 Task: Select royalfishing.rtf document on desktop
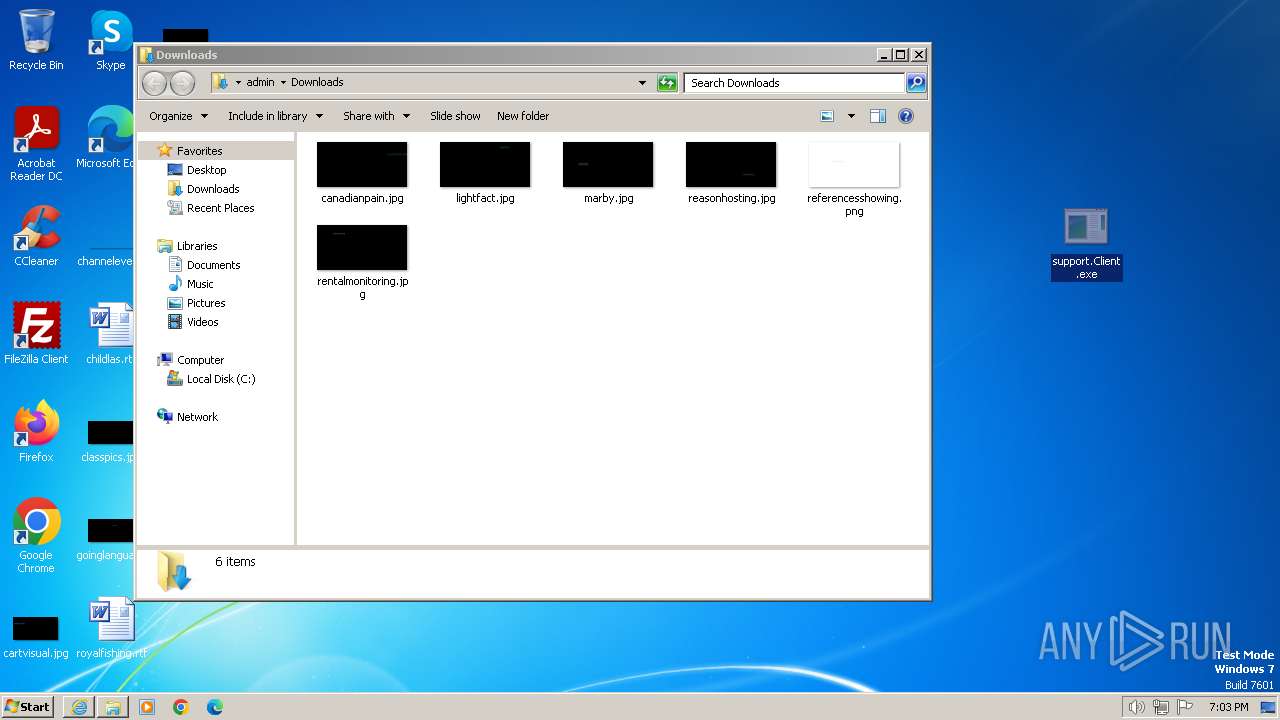(111, 628)
